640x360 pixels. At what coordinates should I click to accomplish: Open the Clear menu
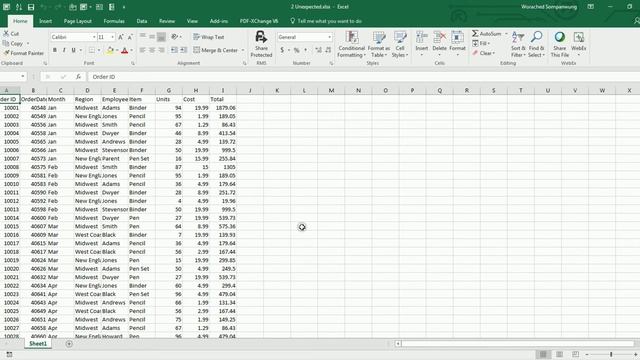pyautogui.click(x=483, y=53)
